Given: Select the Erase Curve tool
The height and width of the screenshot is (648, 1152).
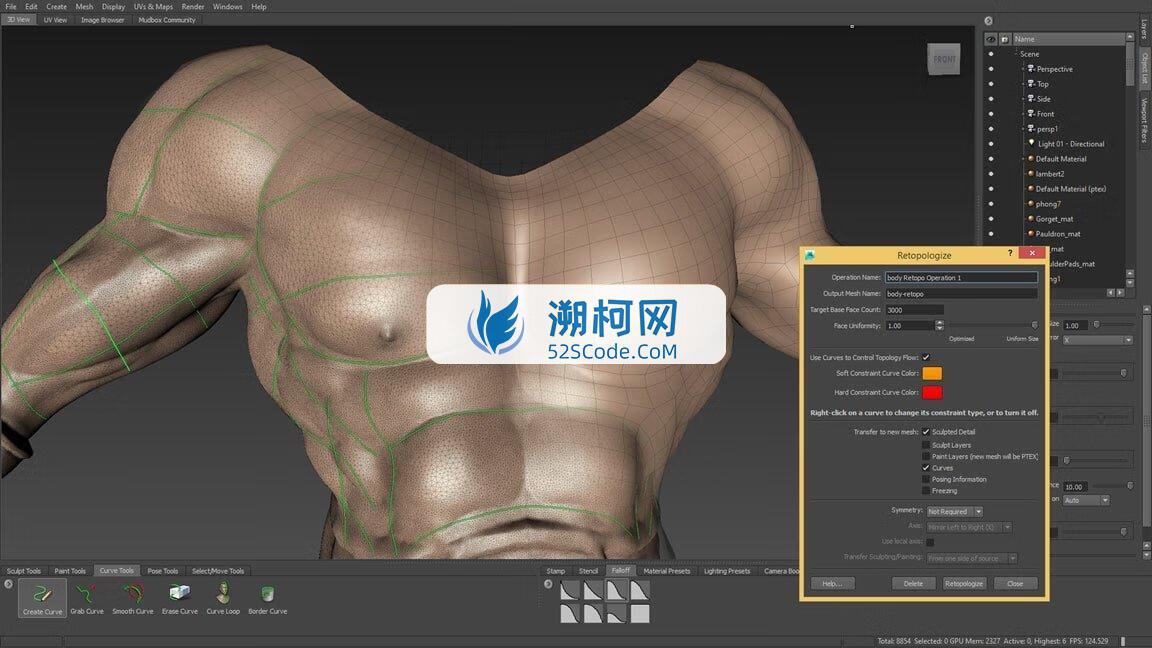Looking at the screenshot, I should (180, 597).
